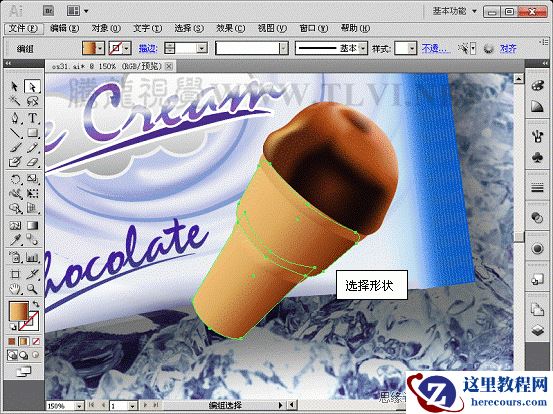
Task: Select the Pen tool
Action: click(14, 118)
